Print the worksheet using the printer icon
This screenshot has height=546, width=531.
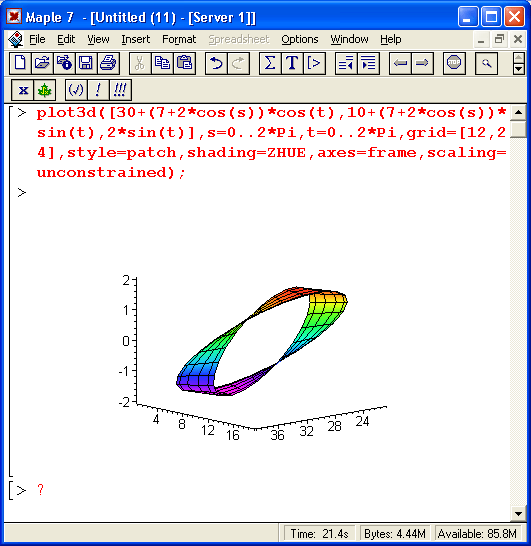[x=108, y=63]
